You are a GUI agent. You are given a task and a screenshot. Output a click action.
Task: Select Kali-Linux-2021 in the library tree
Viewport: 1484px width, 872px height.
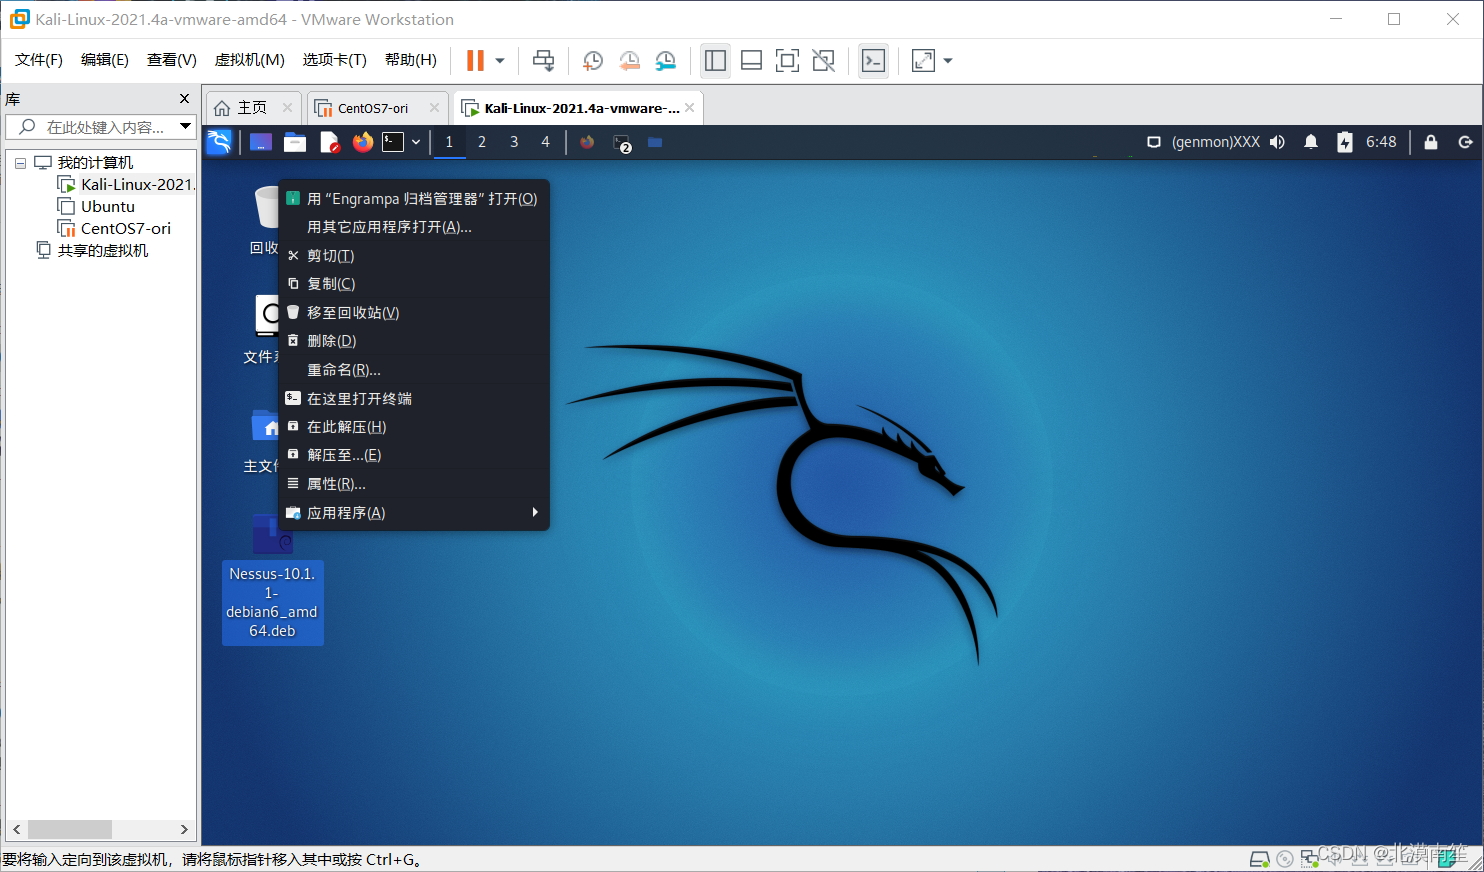click(127, 184)
